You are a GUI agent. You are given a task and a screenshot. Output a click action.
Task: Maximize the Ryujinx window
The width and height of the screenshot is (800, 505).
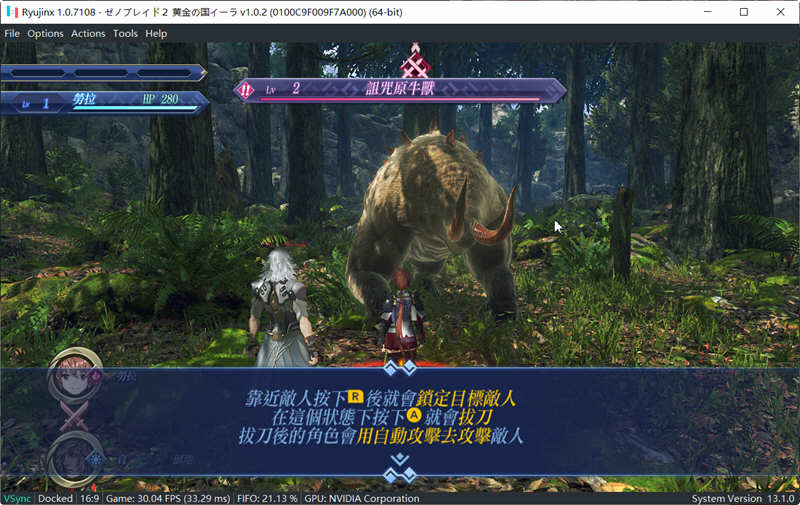click(x=743, y=12)
